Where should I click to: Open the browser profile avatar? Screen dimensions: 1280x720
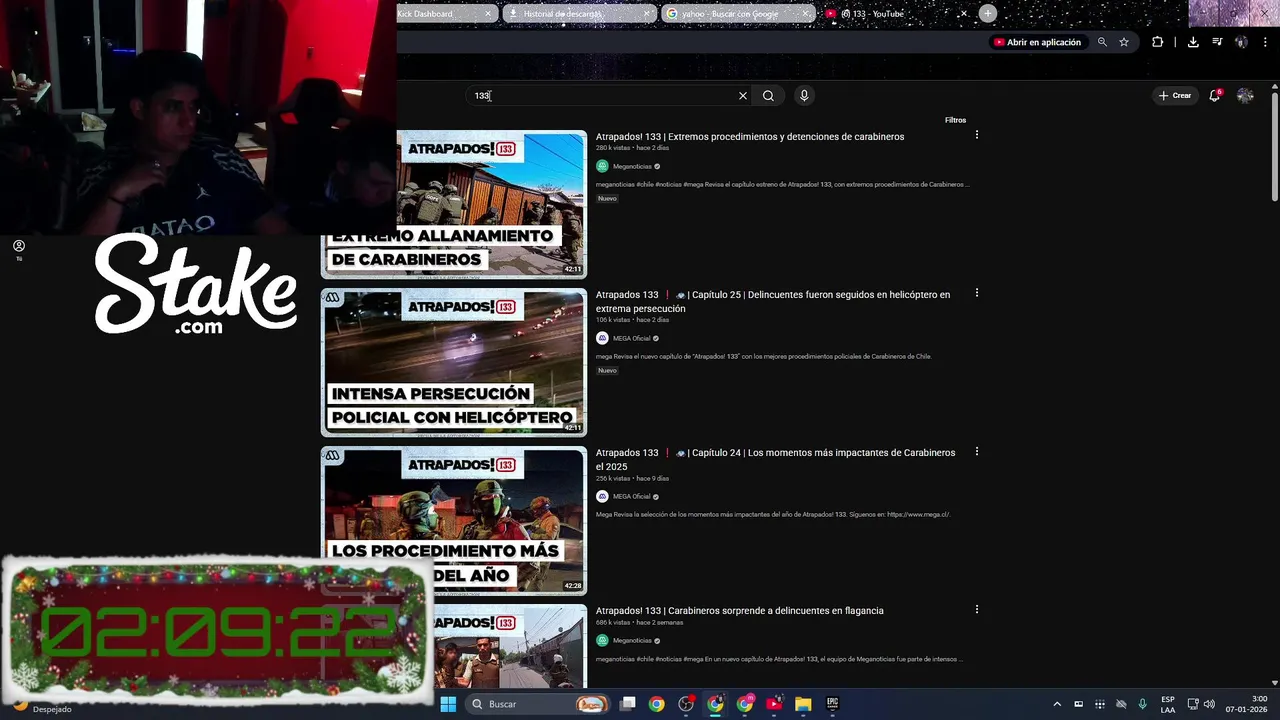(1241, 42)
